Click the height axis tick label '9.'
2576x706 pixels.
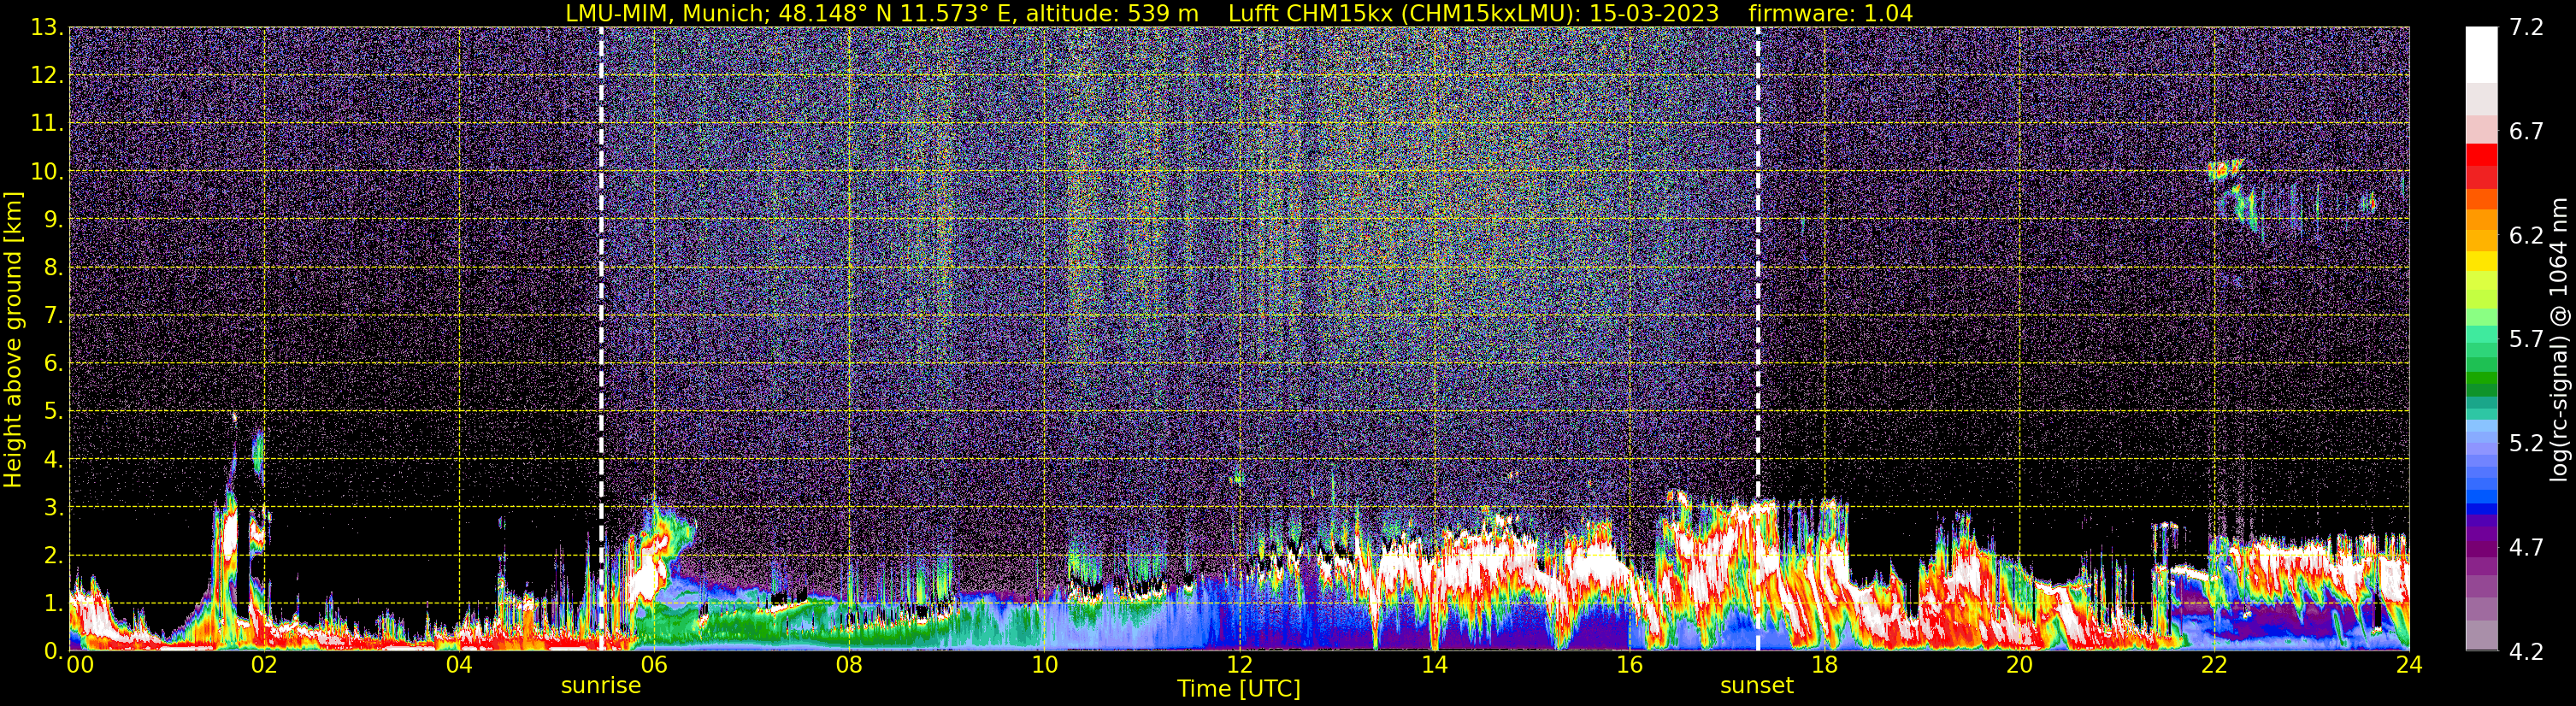53,220
